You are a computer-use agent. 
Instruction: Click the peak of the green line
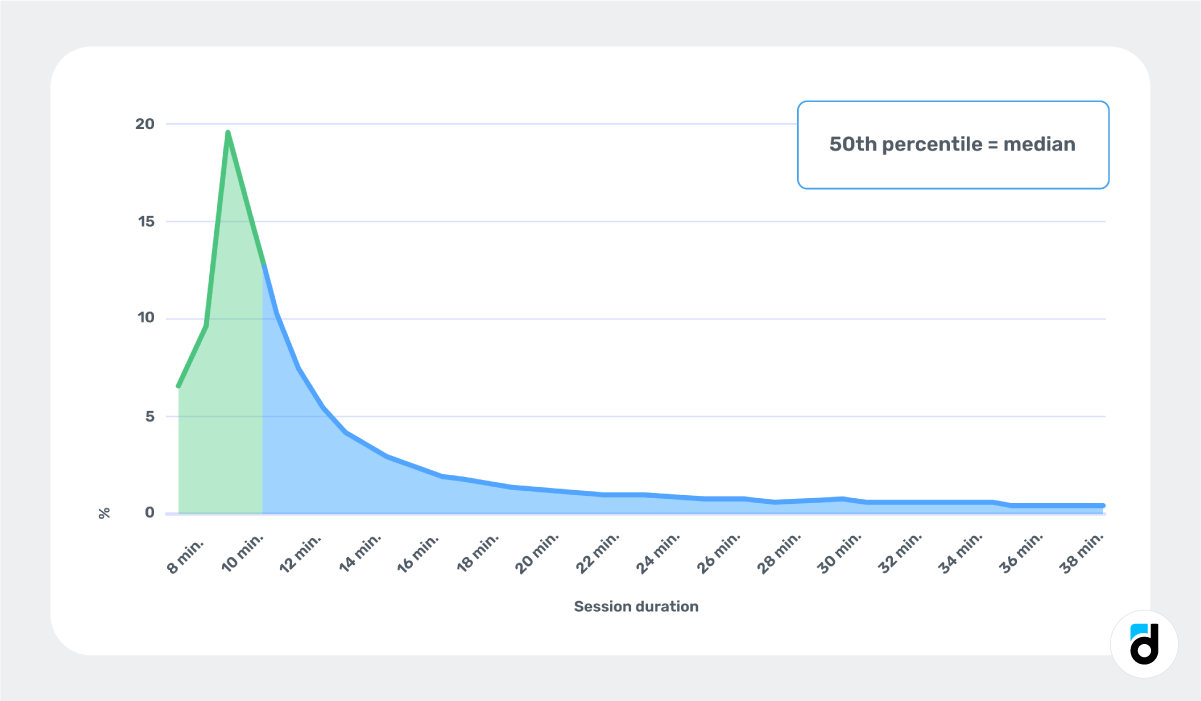click(228, 132)
